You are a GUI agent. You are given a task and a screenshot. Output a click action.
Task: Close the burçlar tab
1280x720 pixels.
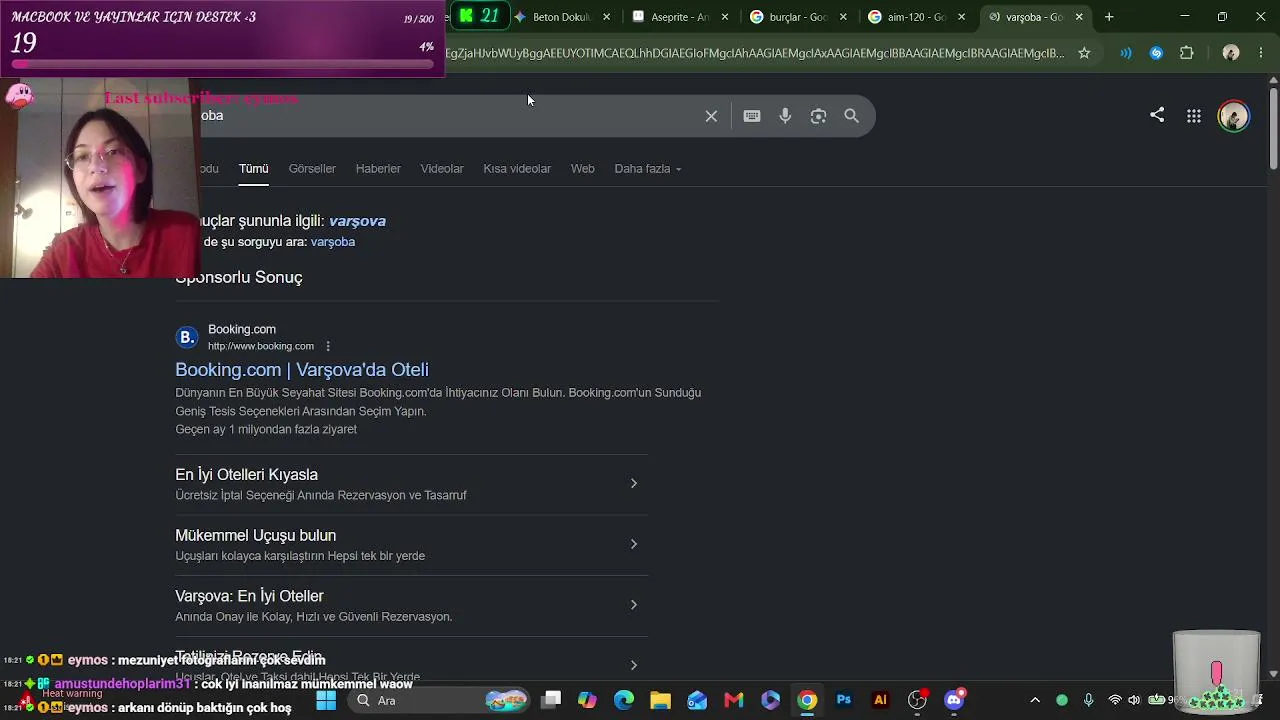tap(843, 17)
